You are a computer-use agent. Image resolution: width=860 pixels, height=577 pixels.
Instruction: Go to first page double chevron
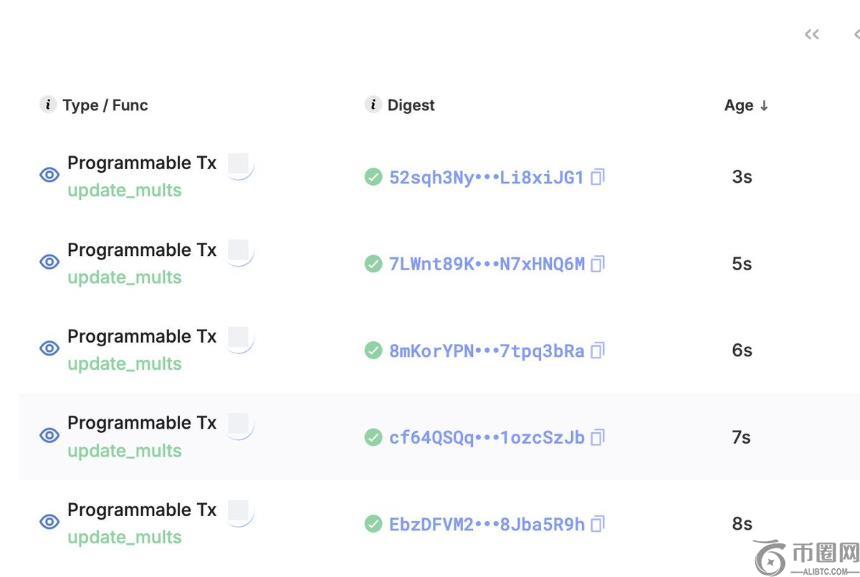812,35
